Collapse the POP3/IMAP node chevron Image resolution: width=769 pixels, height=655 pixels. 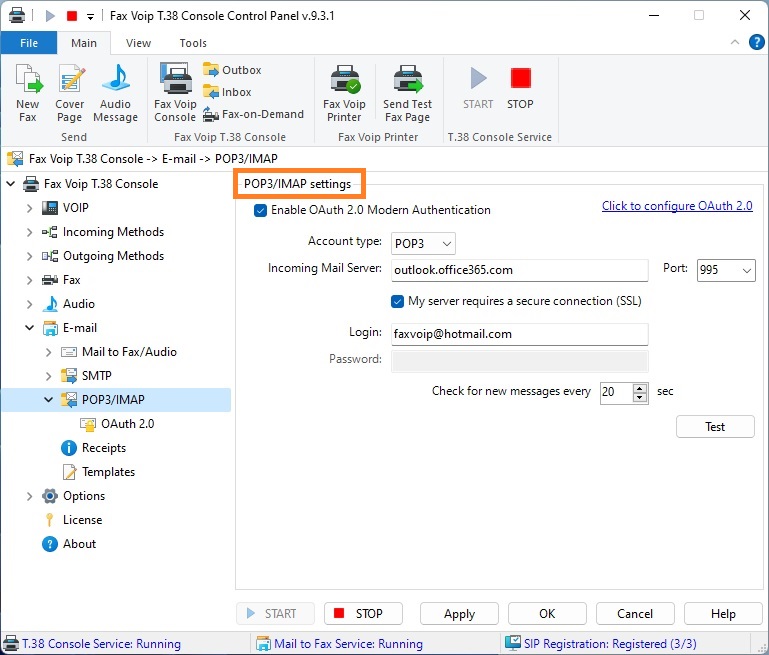pyautogui.click(x=49, y=400)
